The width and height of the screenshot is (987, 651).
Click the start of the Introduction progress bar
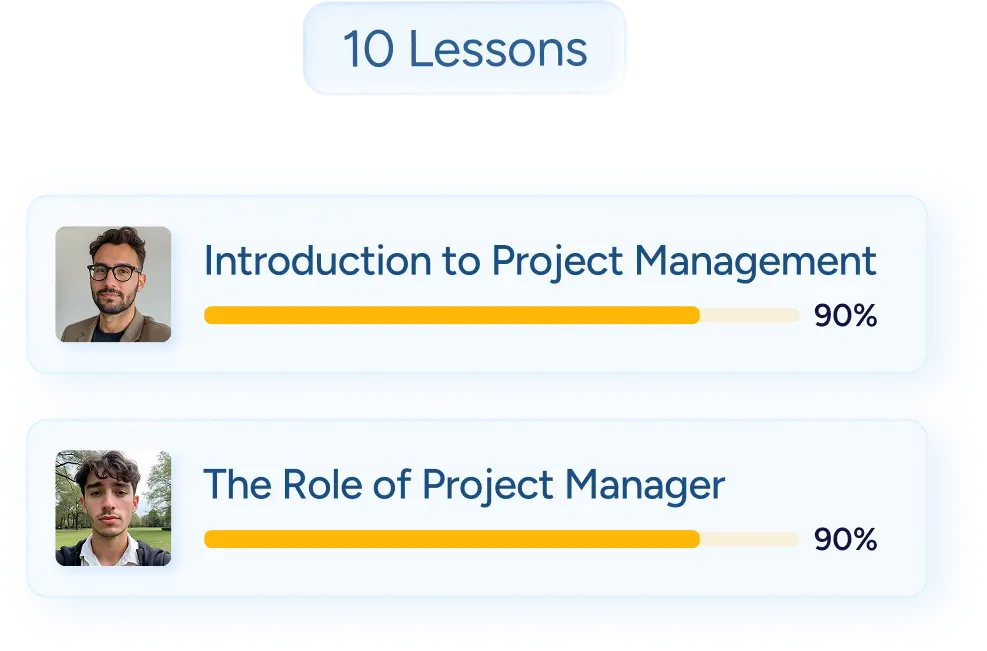click(212, 316)
